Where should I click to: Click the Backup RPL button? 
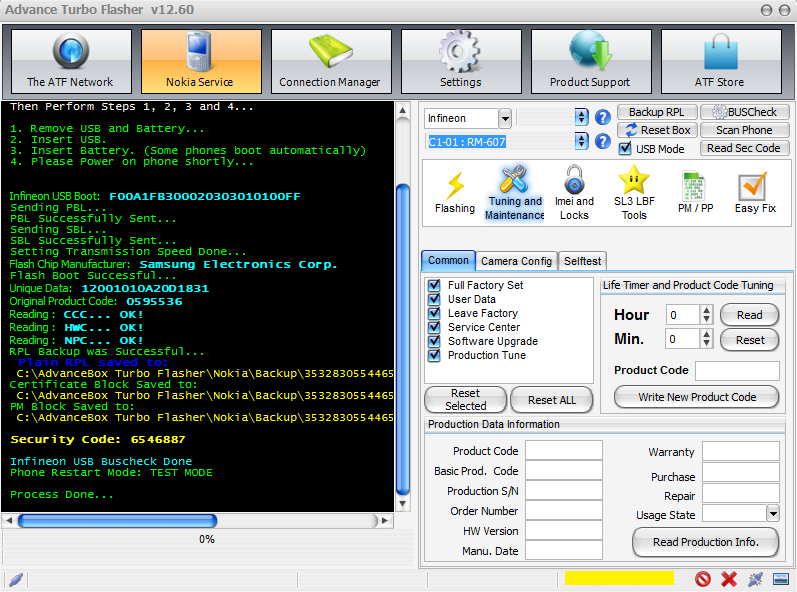tap(657, 112)
